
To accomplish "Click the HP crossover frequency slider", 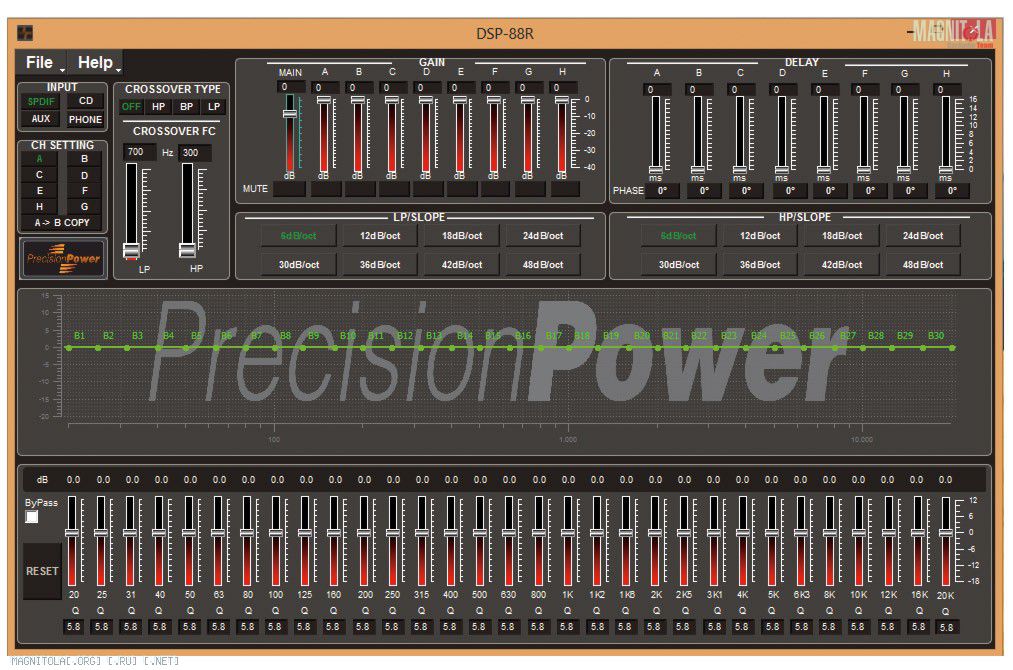I will [x=187, y=212].
